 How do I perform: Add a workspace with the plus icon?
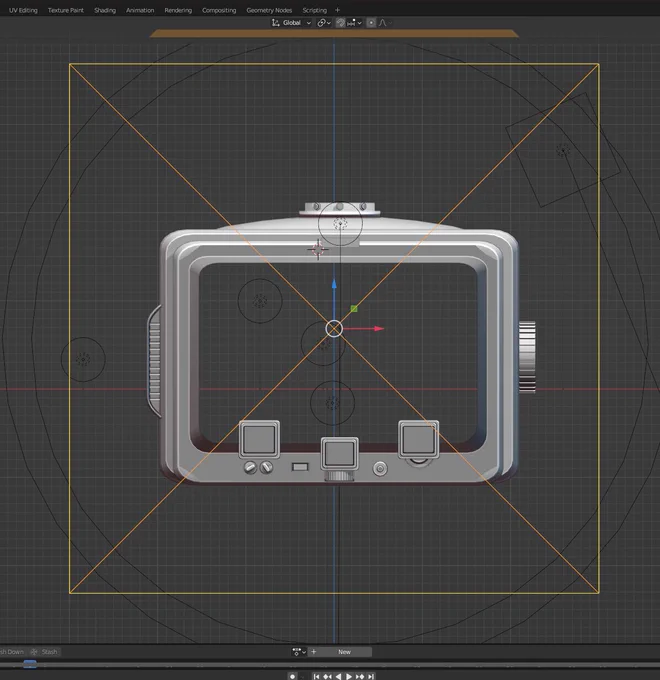(x=337, y=10)
